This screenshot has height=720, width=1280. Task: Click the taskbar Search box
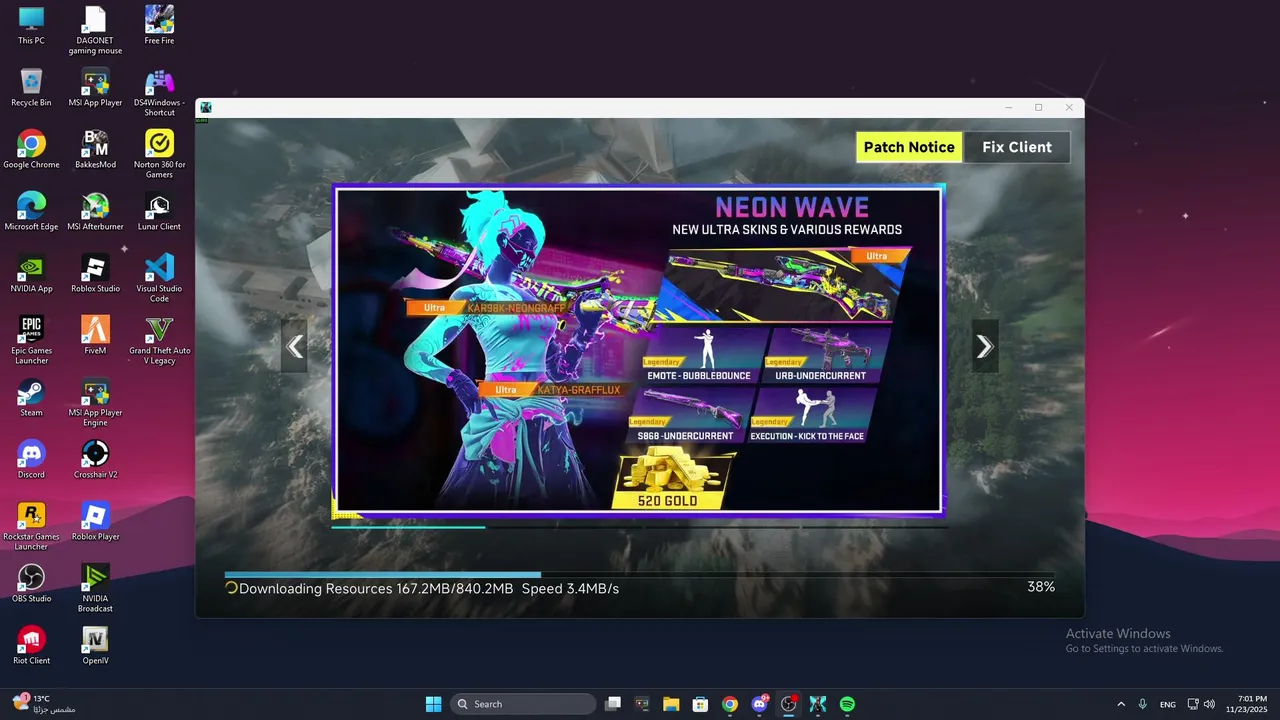click(523, 704)
